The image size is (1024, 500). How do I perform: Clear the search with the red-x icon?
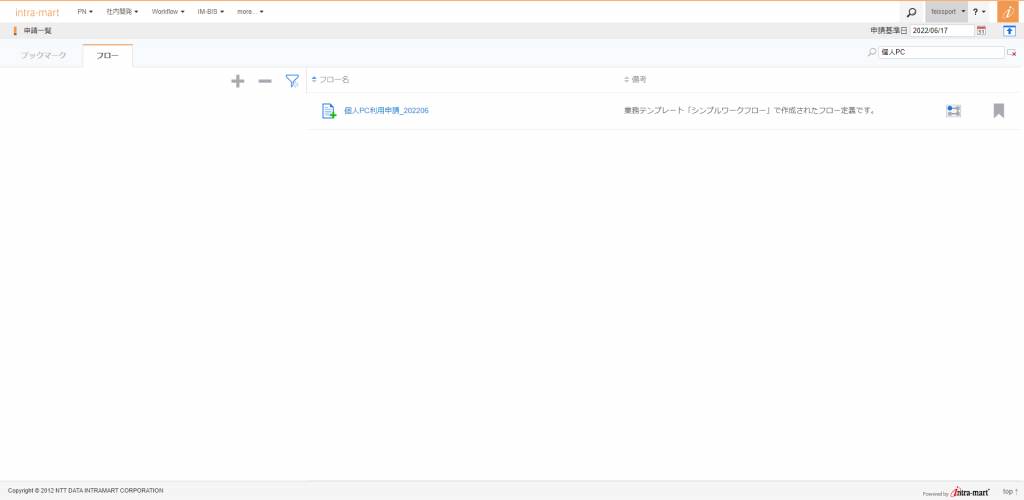(x=1012, y=53)
